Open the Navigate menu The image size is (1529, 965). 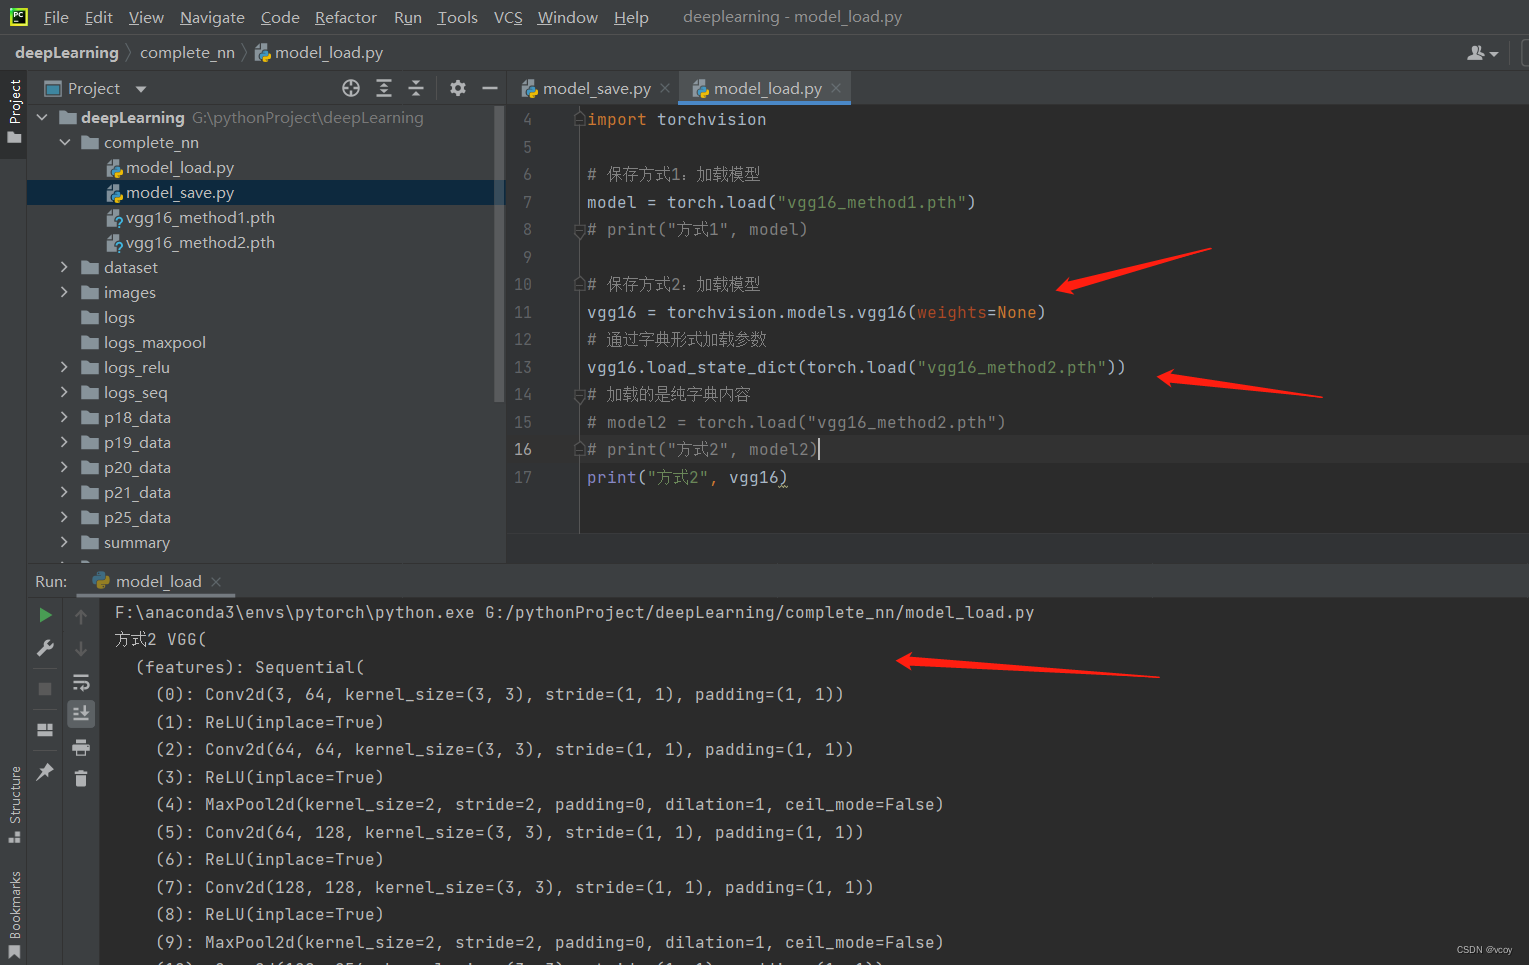[x=212, y=17]
